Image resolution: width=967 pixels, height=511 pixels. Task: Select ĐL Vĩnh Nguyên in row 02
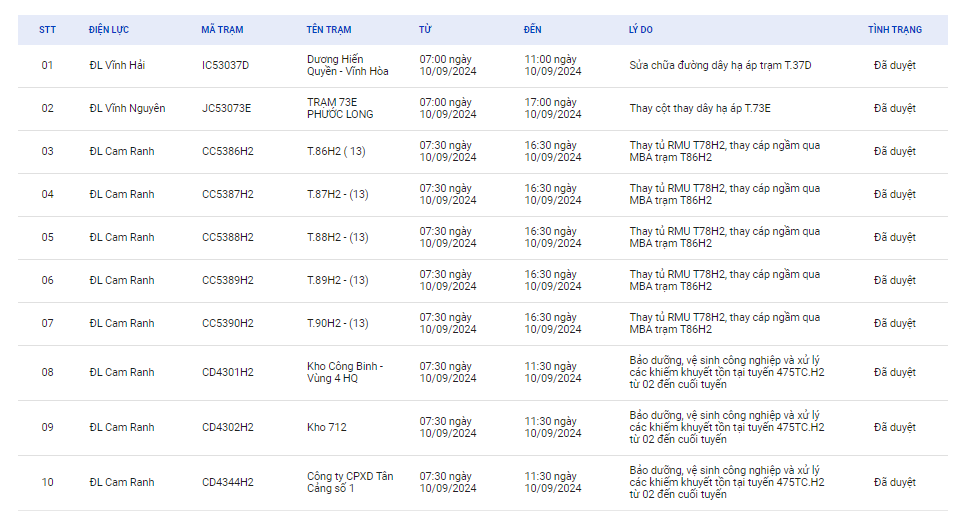[x=127, y=108]
